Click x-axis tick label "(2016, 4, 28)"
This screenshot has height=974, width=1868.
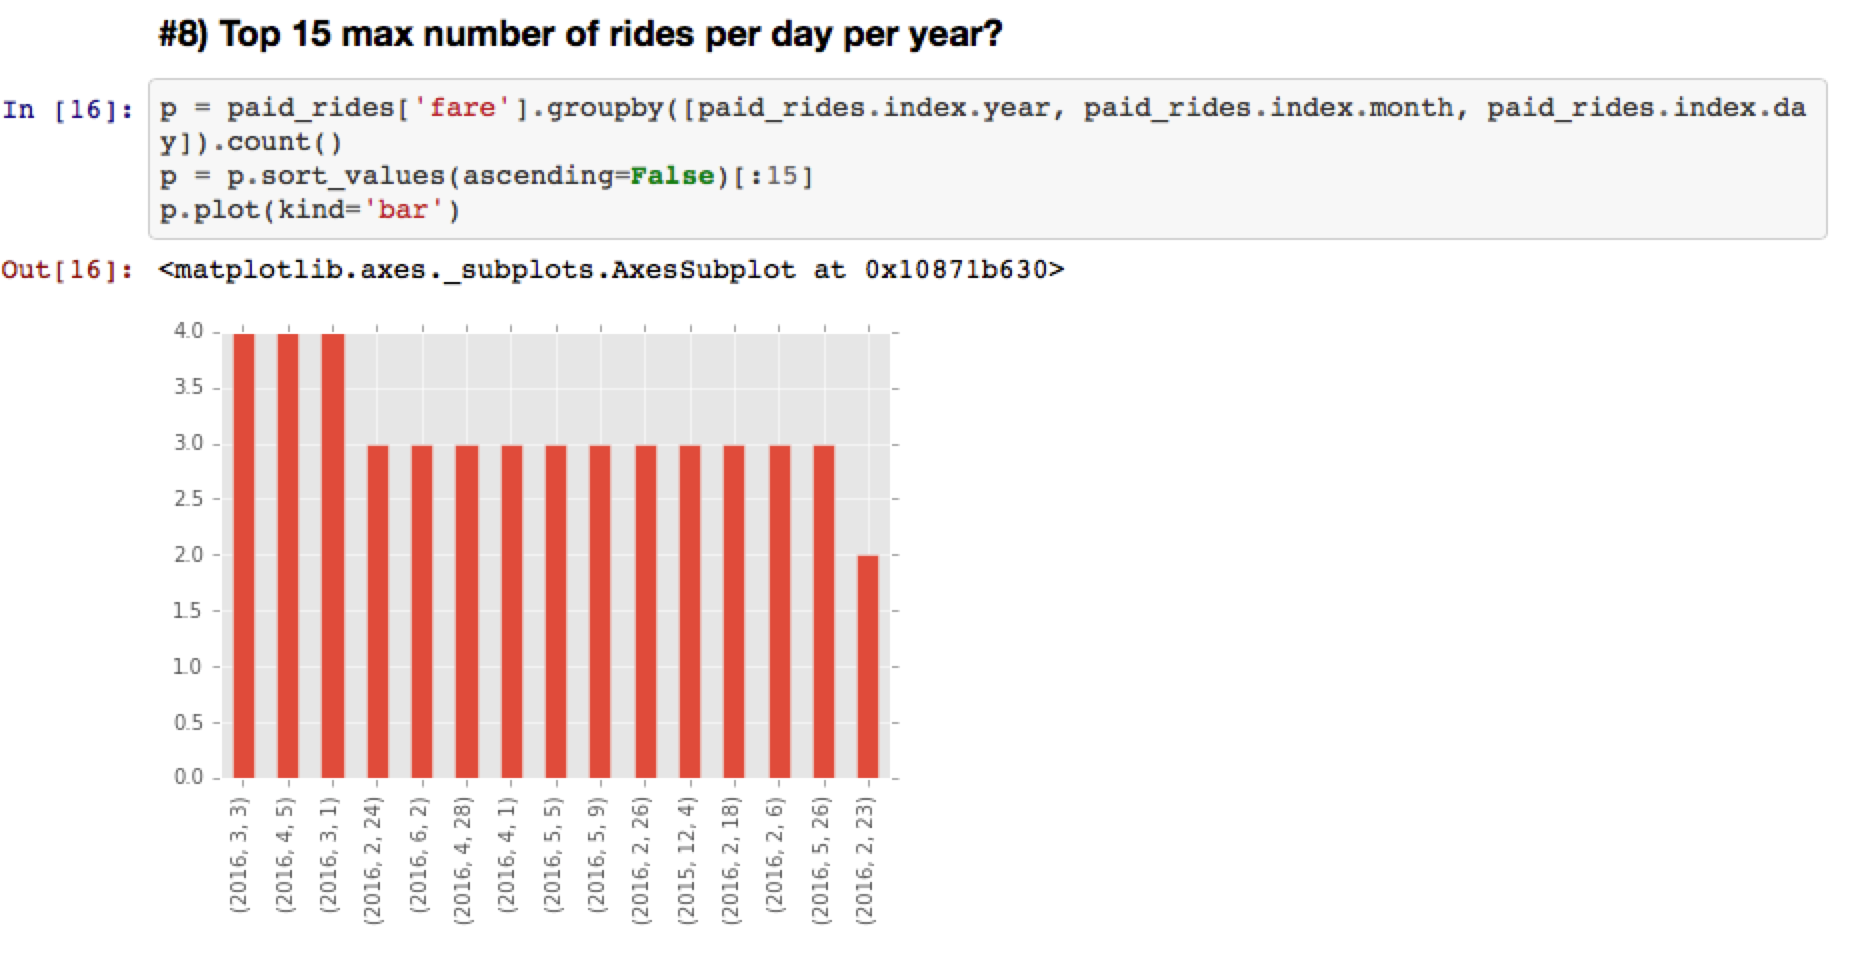462,861
